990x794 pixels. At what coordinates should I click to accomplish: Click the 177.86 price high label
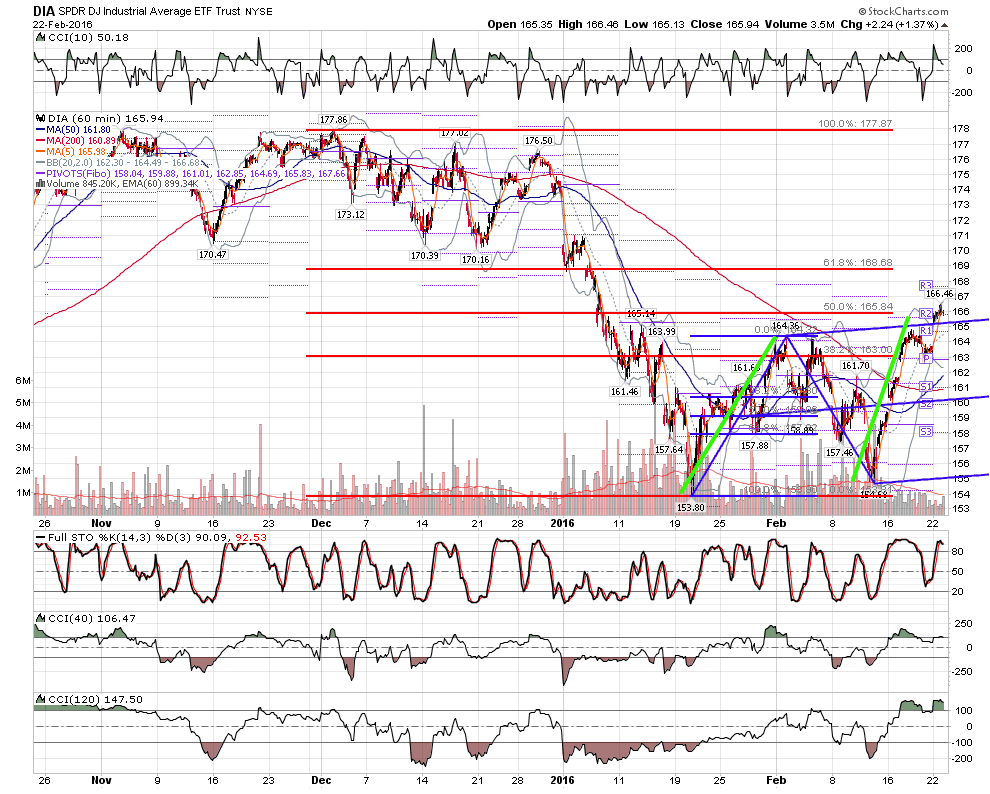(x=333, y=120)
